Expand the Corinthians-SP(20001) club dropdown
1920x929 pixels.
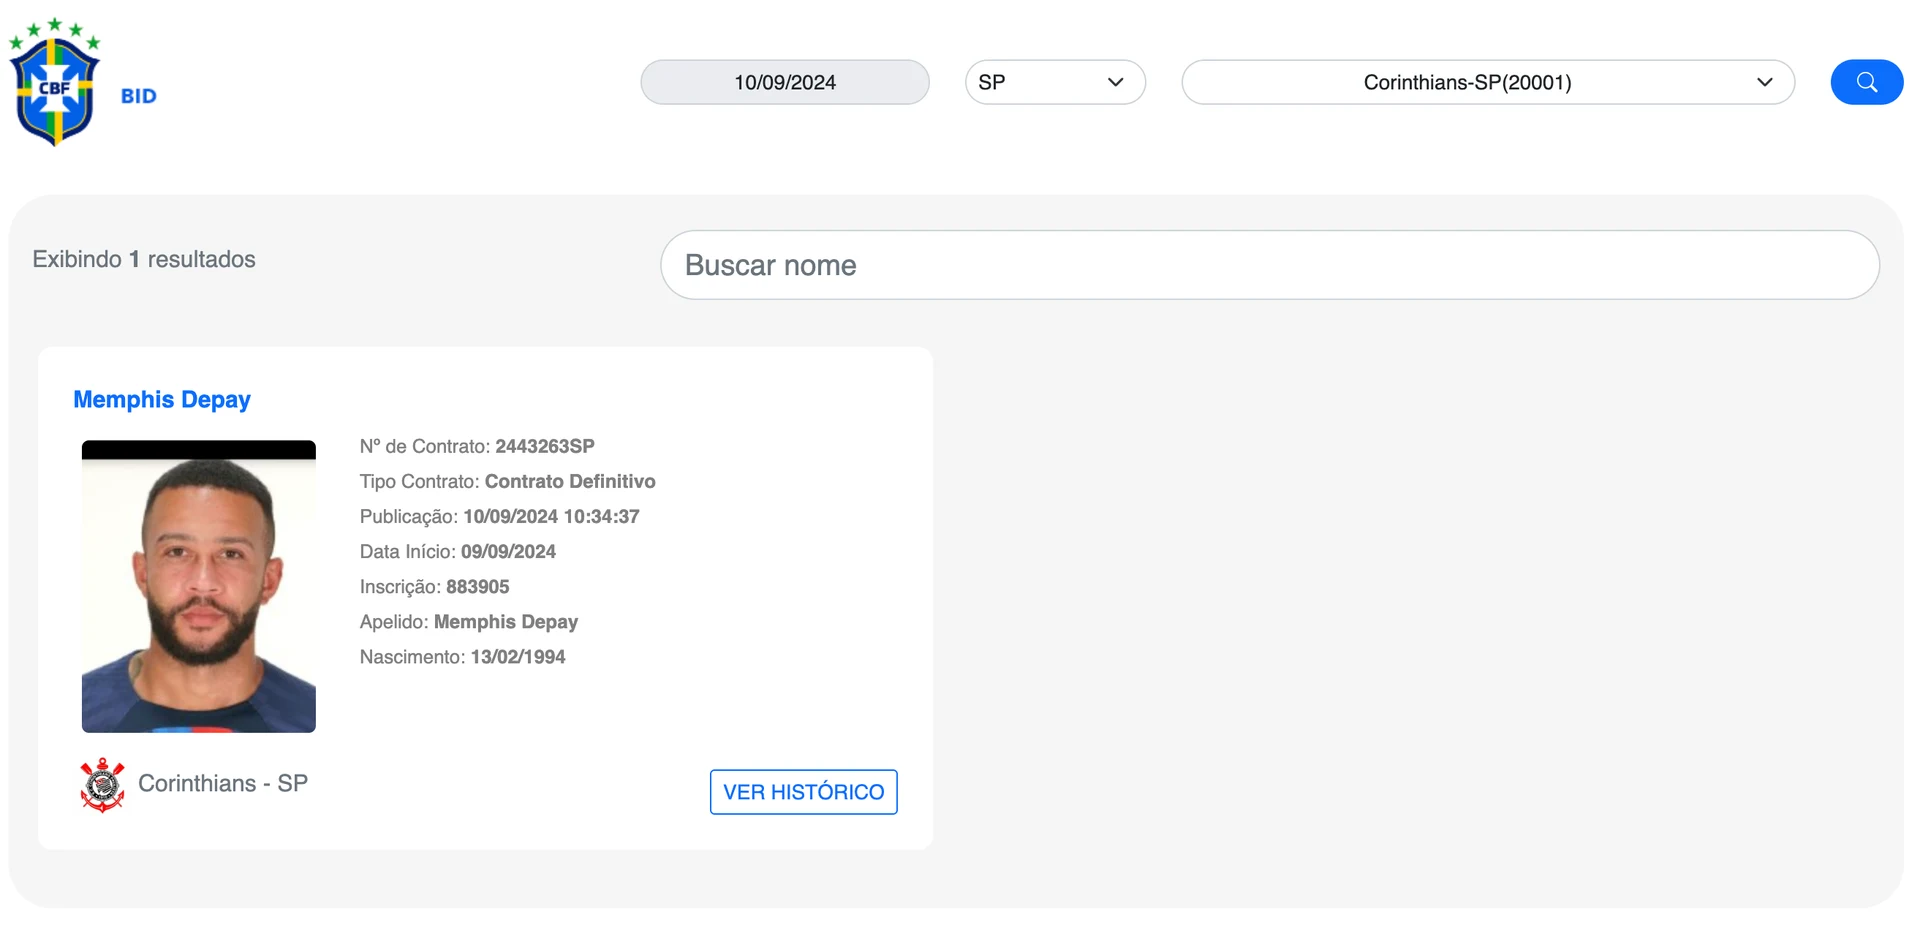(1488, 82)
